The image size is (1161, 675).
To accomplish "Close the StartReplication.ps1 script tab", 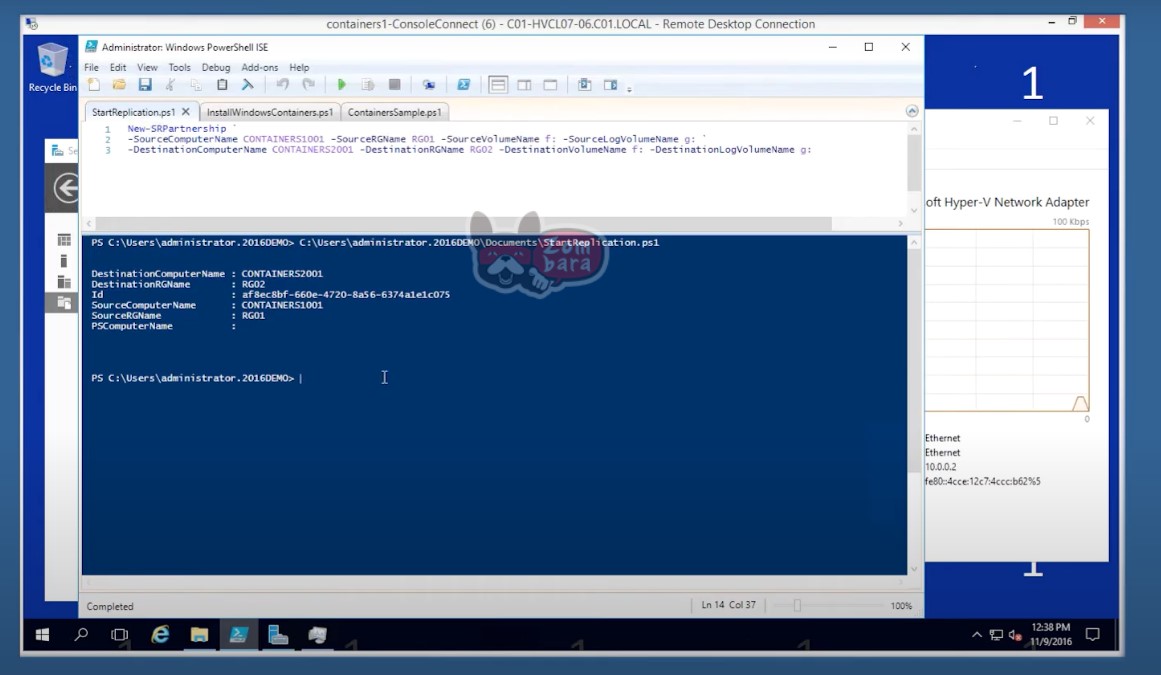I will [x=186, y=112].
